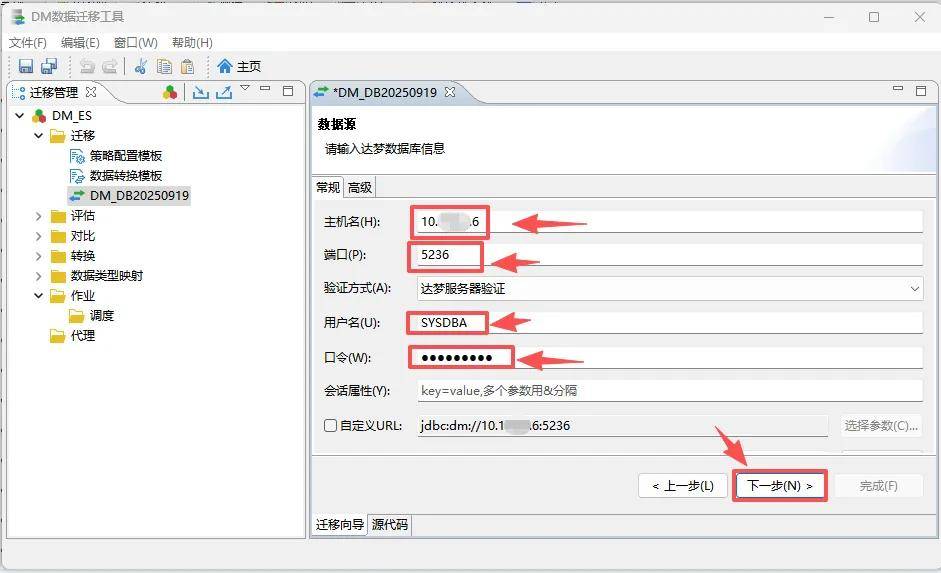
Task: Minimize the editor area
Action: (x=898, y=88)
